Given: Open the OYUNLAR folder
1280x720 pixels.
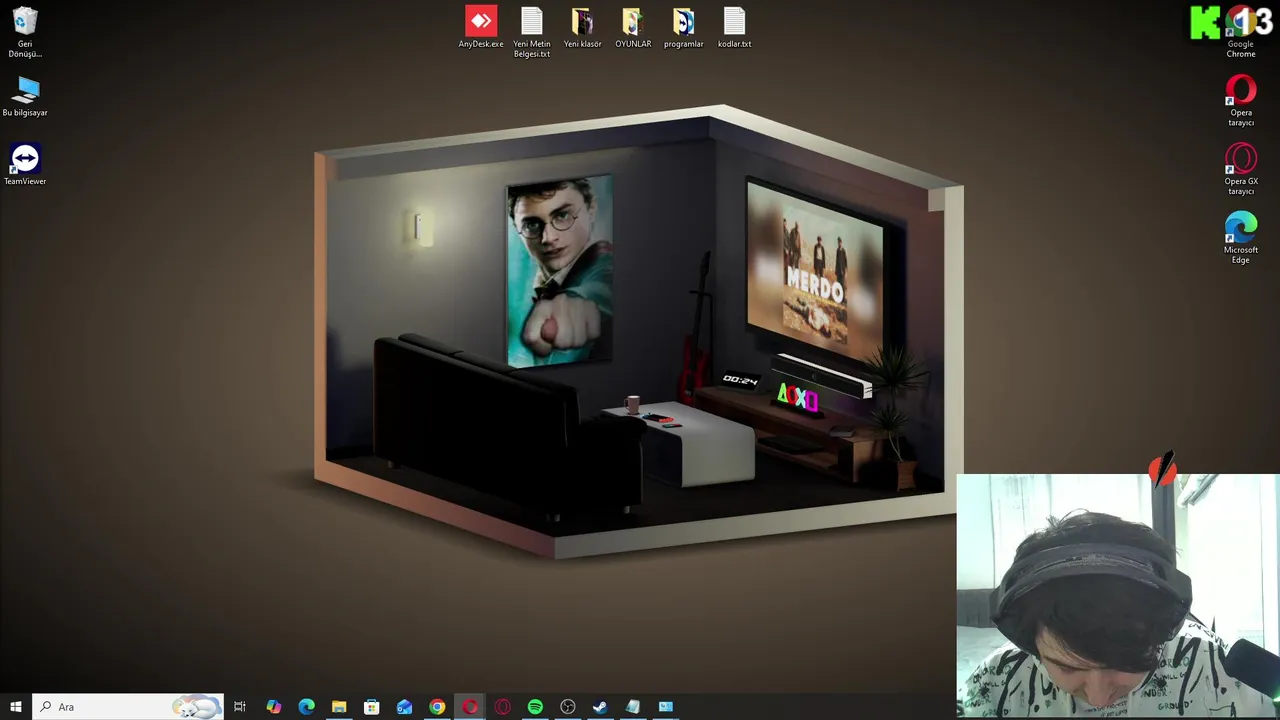Looking at the screenshot, I should tap(633, 27).
